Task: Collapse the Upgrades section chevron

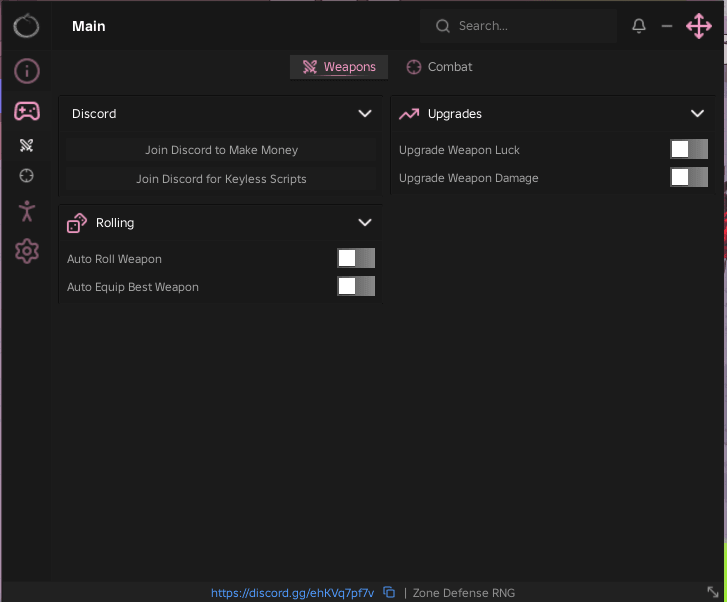Action: (697, 114)
